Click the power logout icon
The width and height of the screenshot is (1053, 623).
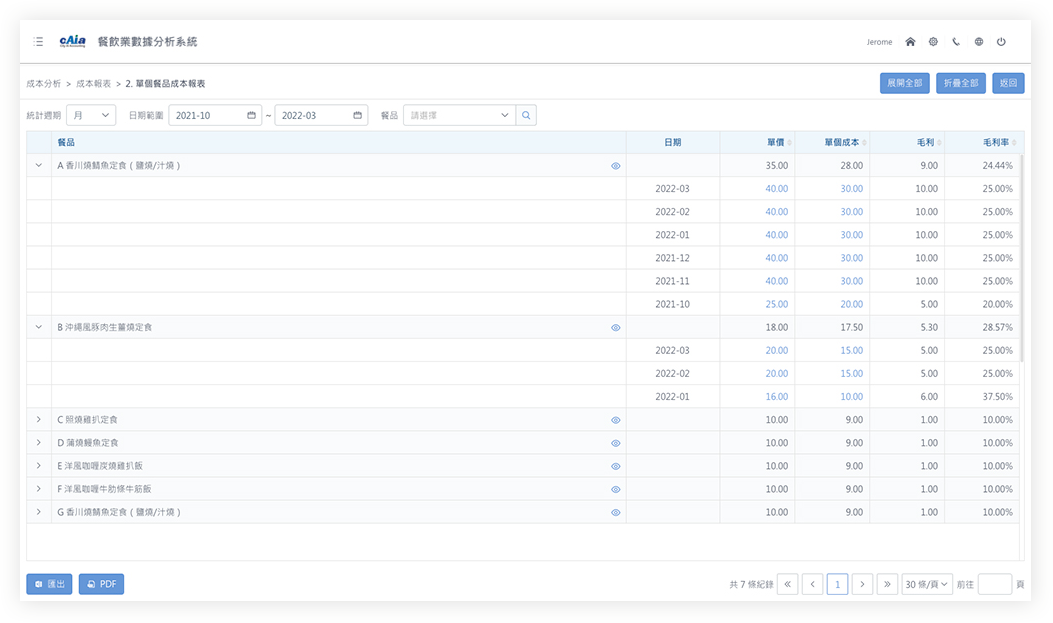(x=1001, y=42)
